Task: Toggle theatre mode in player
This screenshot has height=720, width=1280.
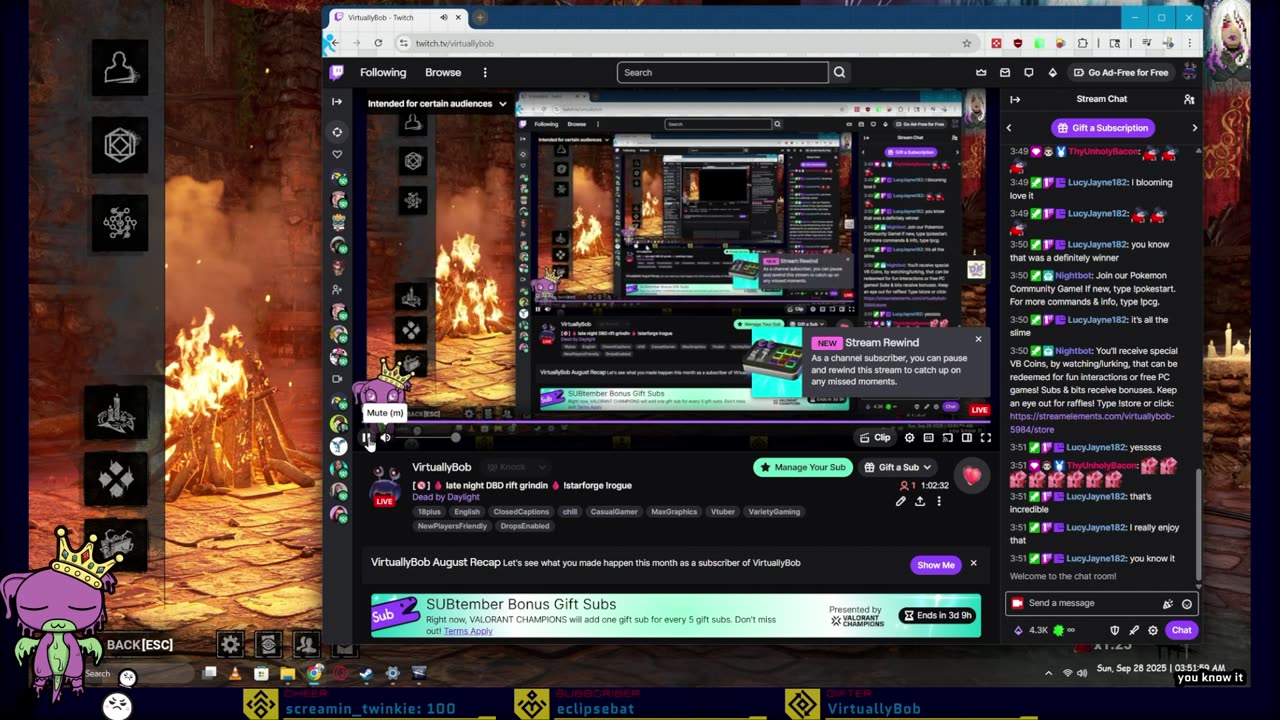Action: [x=966, y=437]
